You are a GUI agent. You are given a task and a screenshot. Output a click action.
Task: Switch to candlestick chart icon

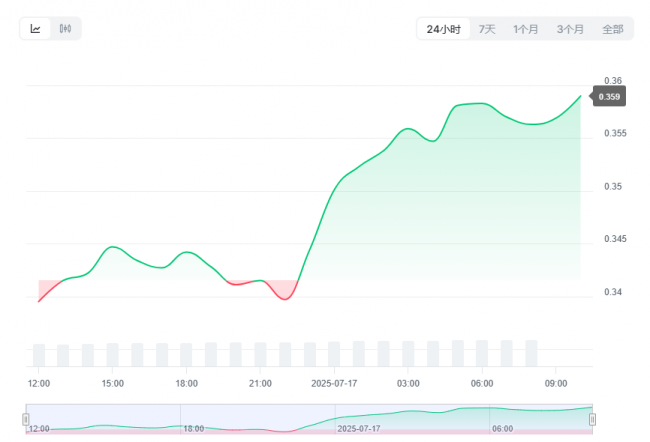click(x=65, y=29)
